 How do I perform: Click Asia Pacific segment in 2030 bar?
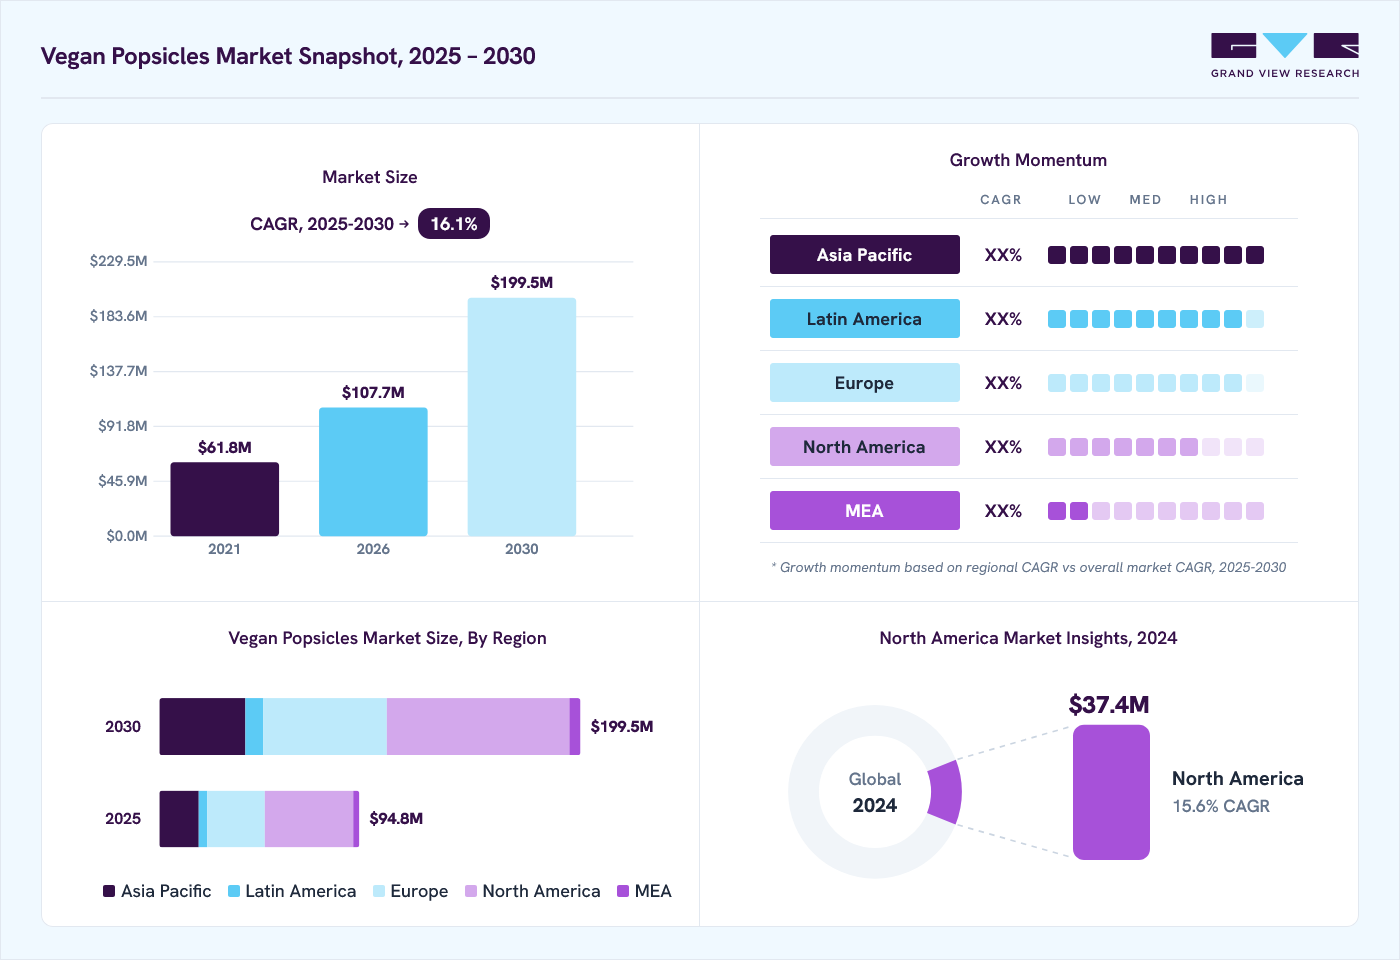pos(202,726)
